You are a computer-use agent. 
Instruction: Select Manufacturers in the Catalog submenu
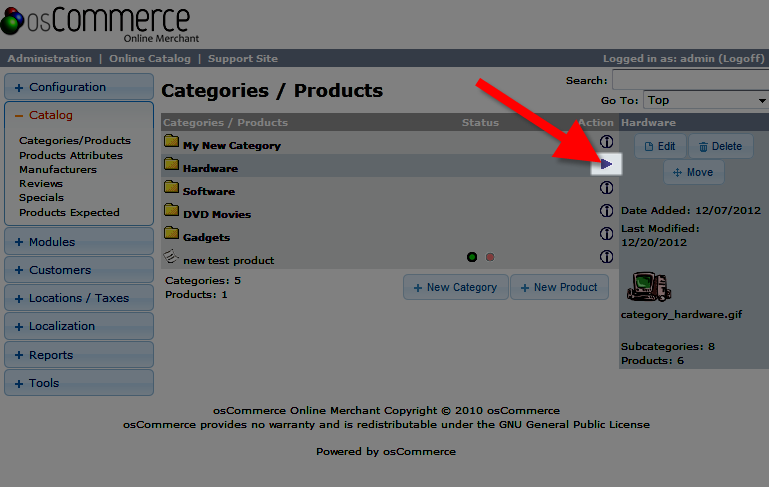click(x=60, y=169)
